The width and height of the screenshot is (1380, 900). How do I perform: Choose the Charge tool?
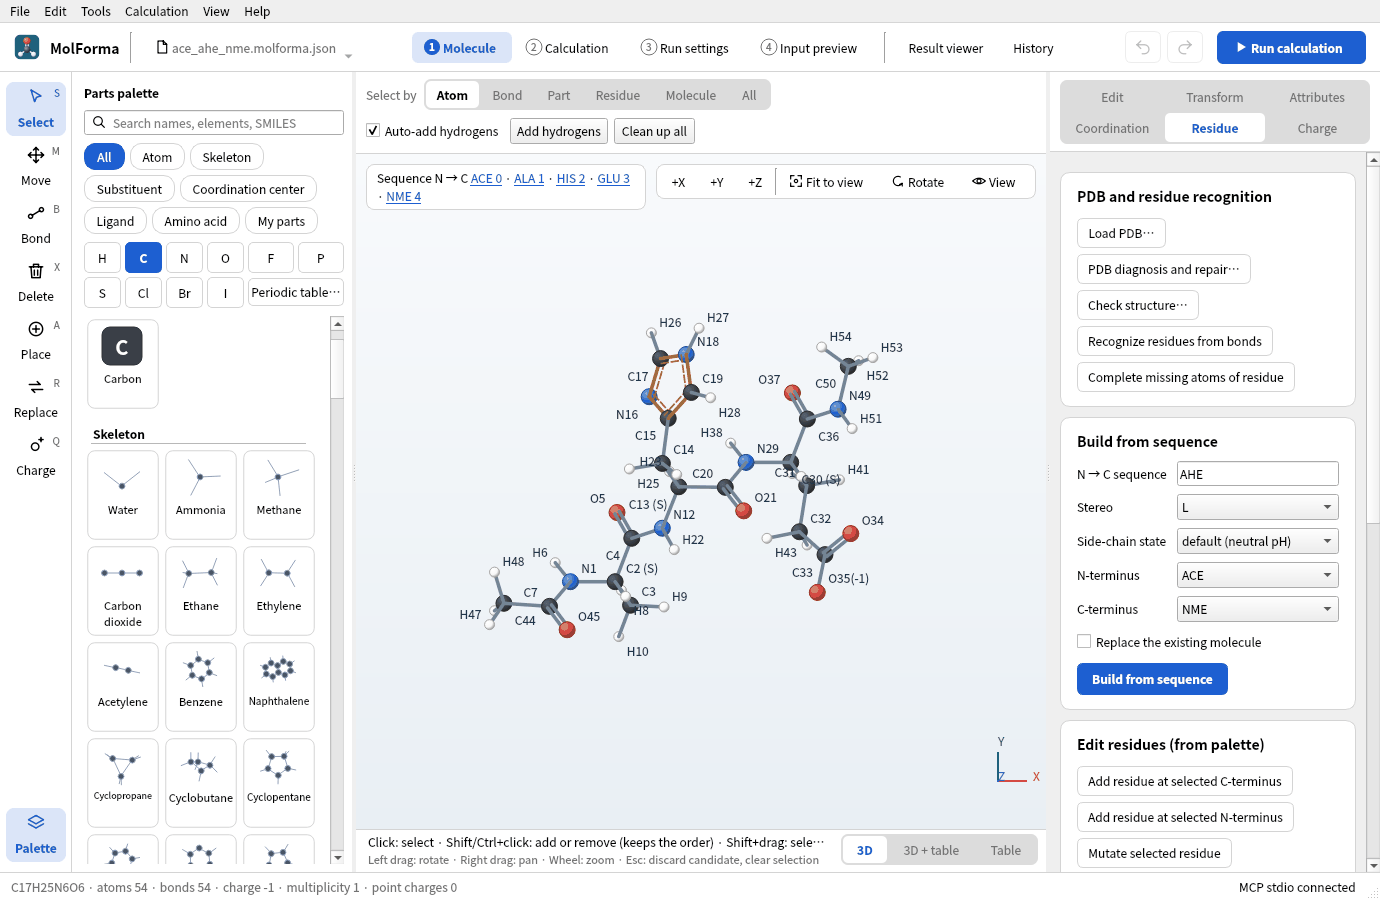point(36,456)
